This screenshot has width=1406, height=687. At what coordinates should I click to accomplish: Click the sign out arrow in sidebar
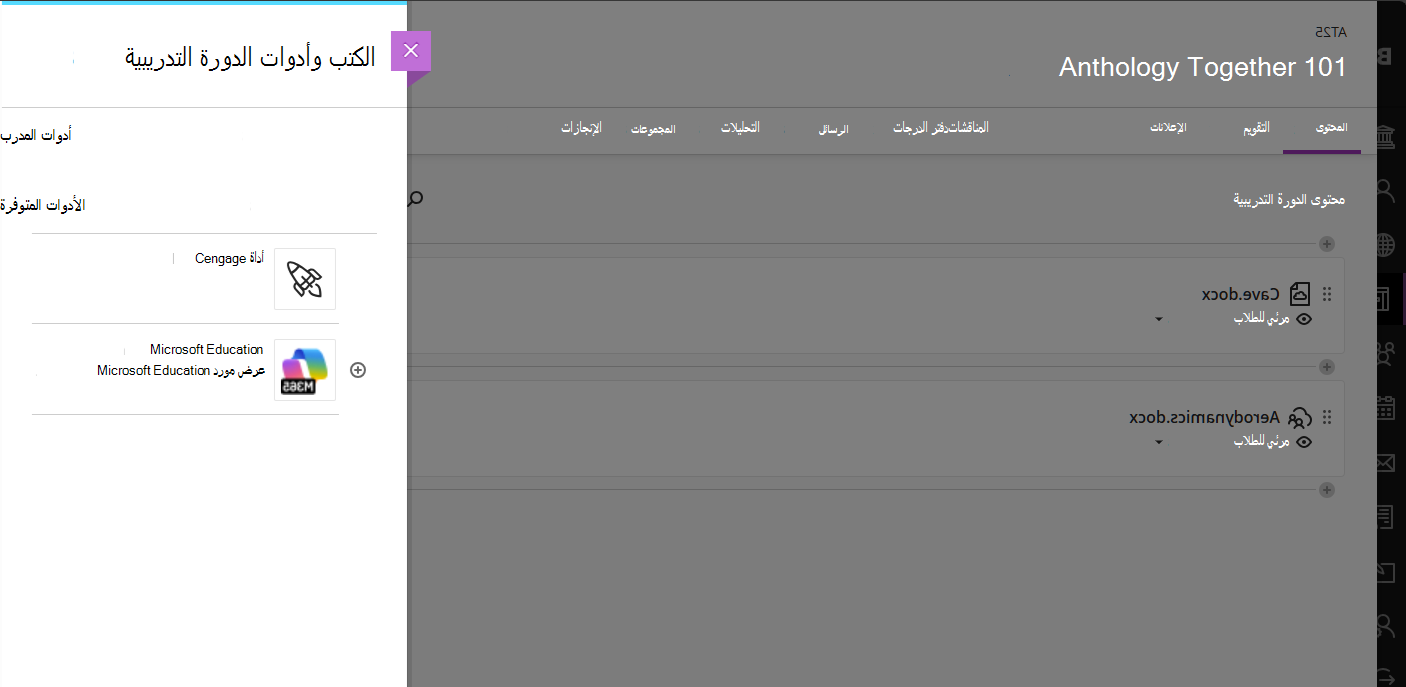coord(1386,675)
